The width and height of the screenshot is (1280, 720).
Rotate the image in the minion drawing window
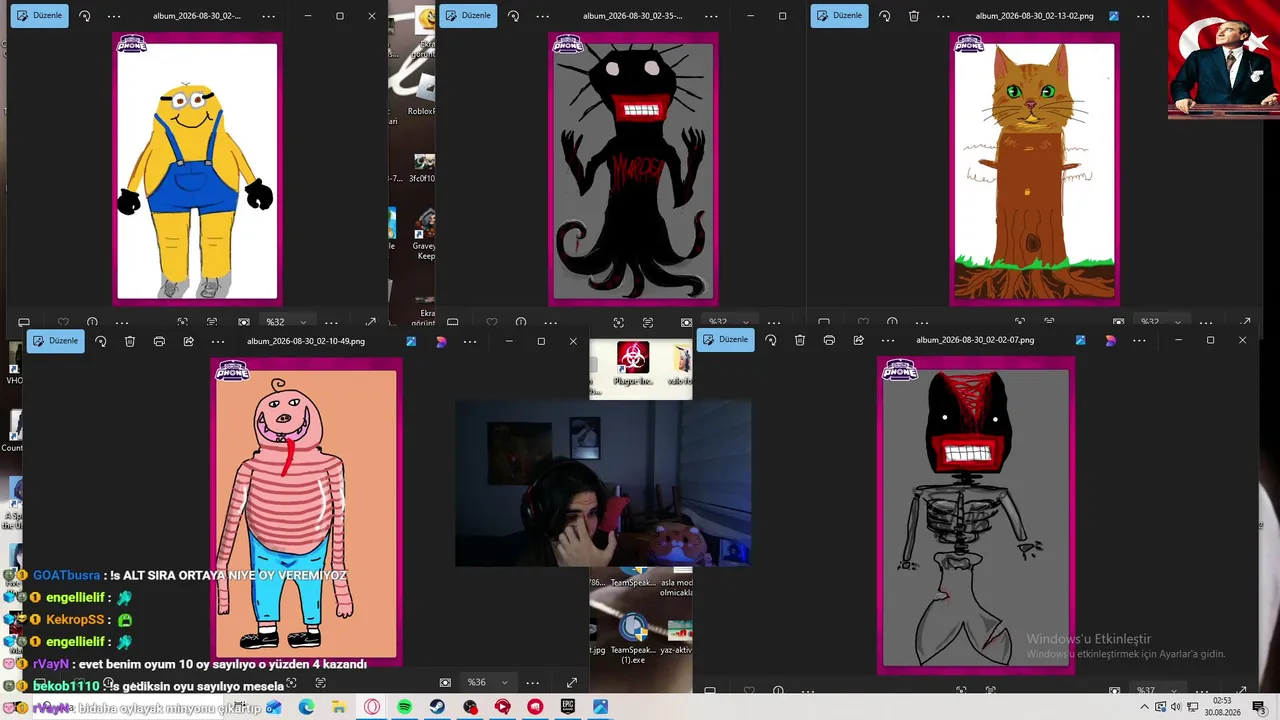click(84, 16)
